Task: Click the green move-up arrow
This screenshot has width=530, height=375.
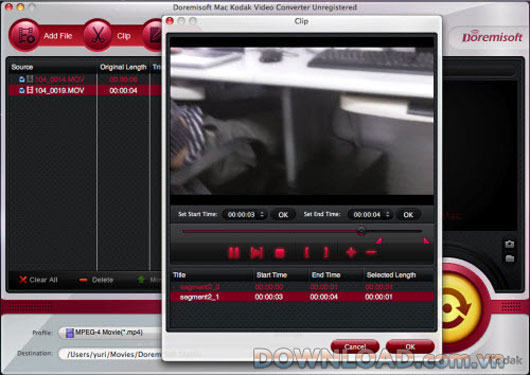Action: coord(141,280)
